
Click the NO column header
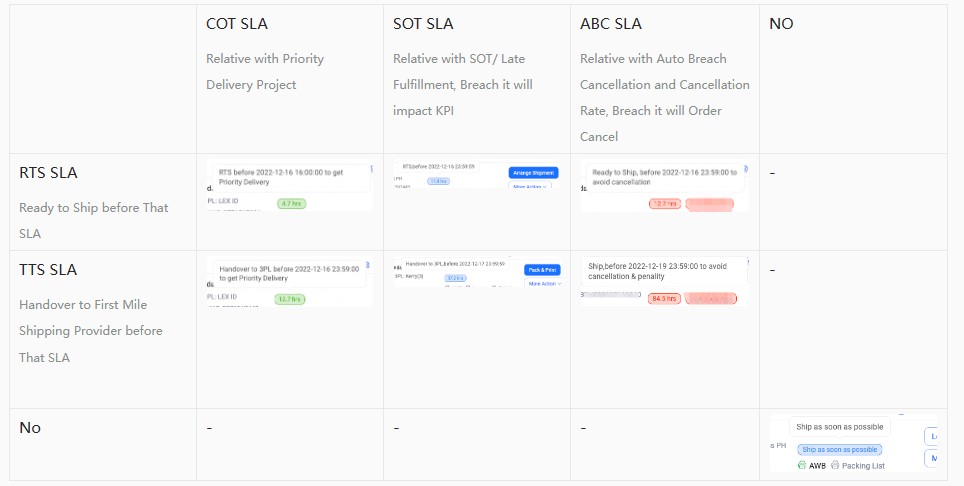[x=781, y=24]
